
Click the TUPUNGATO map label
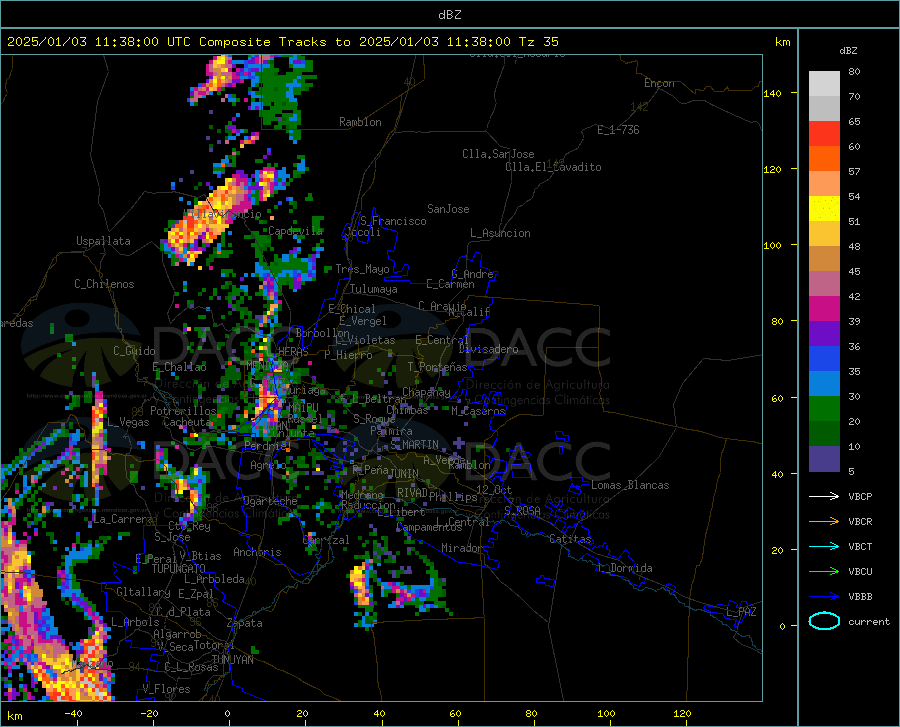tap(179, 569)
